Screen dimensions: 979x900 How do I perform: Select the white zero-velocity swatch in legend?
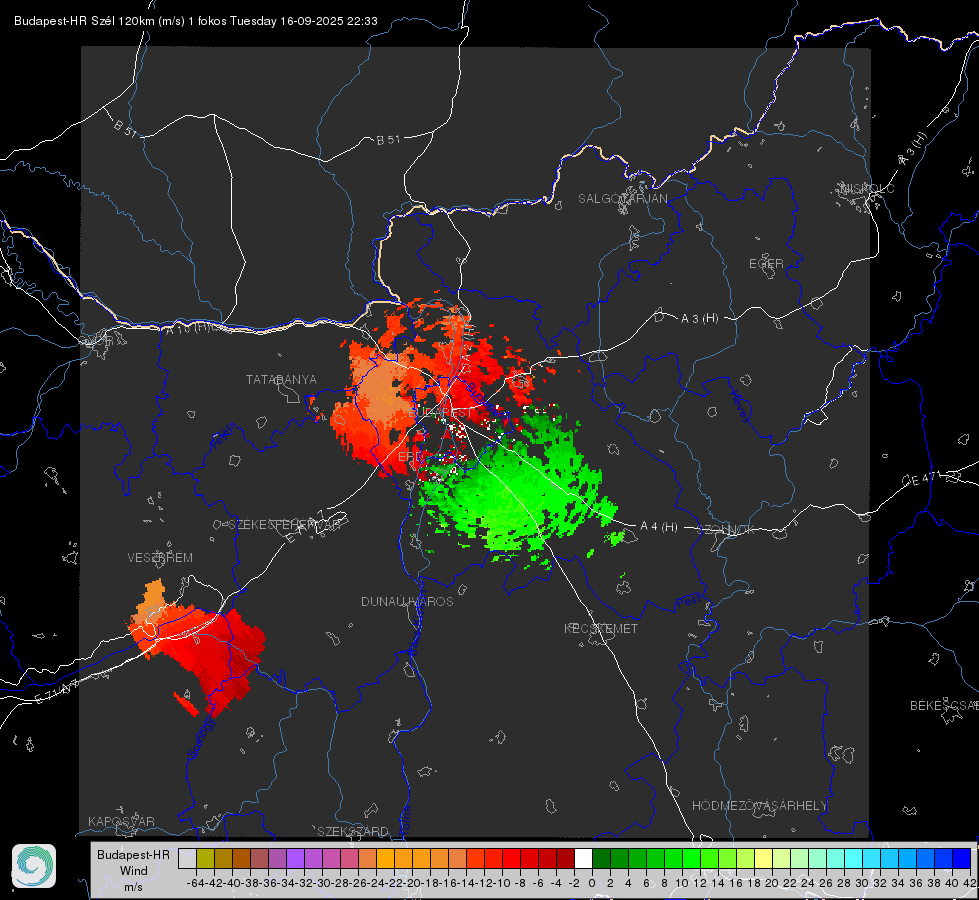[583, 858]
